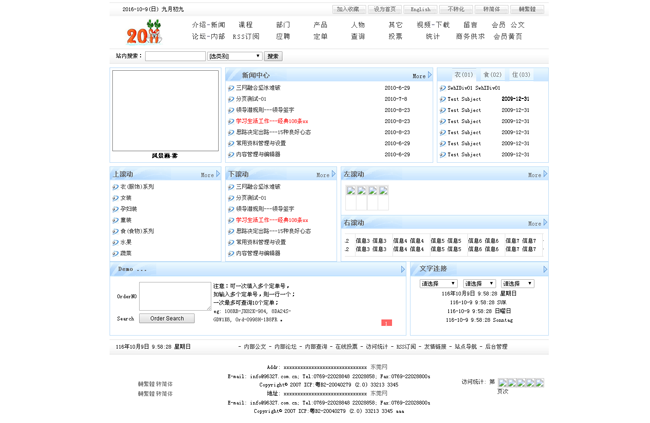Open the 友情链接 footer link
Viewport: 650px width, 423px height.
(435, 346)
